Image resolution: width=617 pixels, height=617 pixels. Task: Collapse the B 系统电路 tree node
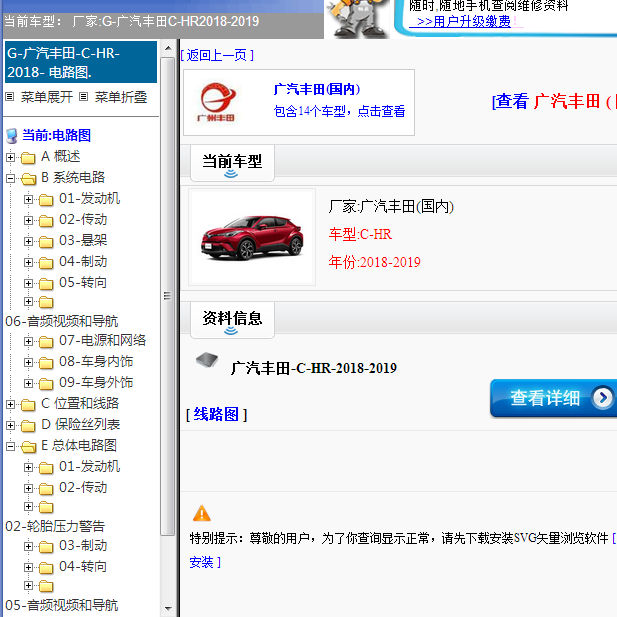[x=11, y=179]
